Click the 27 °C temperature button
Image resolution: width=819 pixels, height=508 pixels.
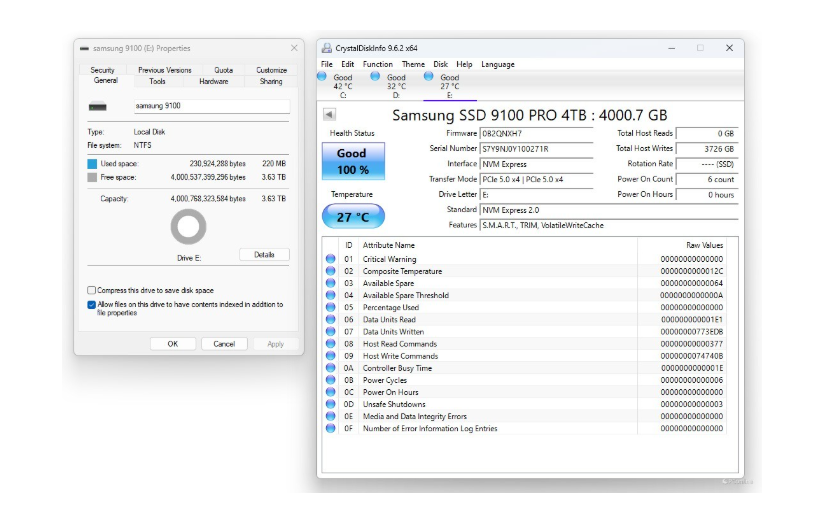click(x=353, y=217)
